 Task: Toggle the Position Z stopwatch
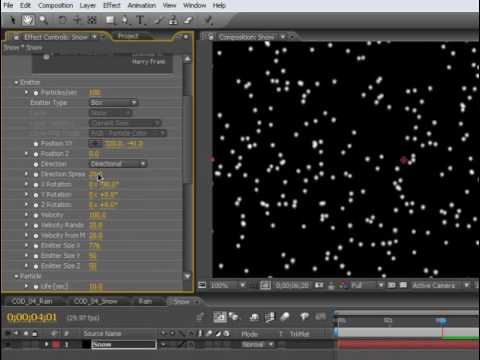pyautogui.click(x=36, y=154)
